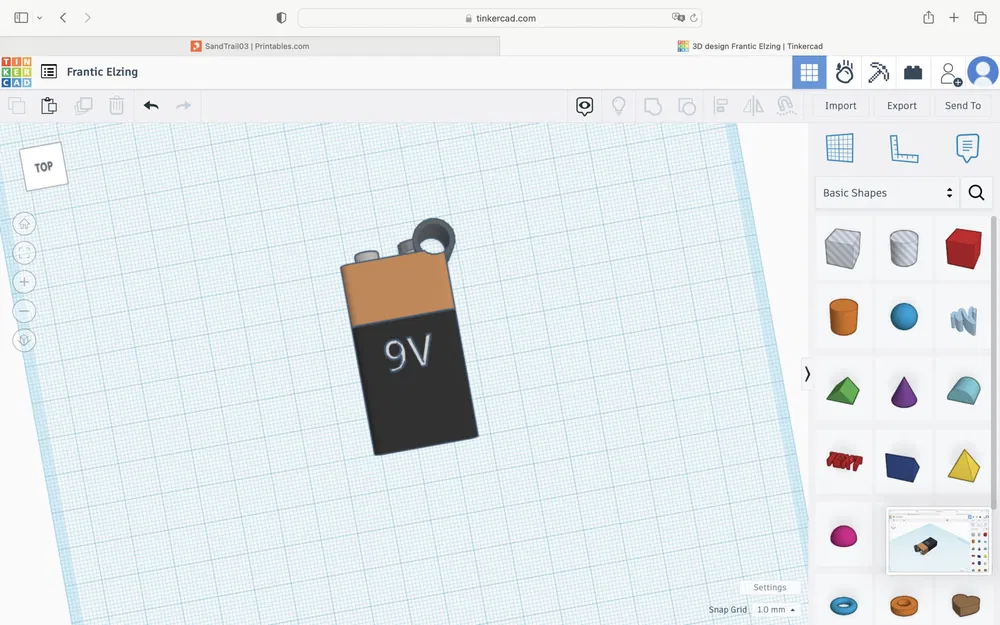
Task: Open the Notes tool icon
Action: click(x=967, y=148)
